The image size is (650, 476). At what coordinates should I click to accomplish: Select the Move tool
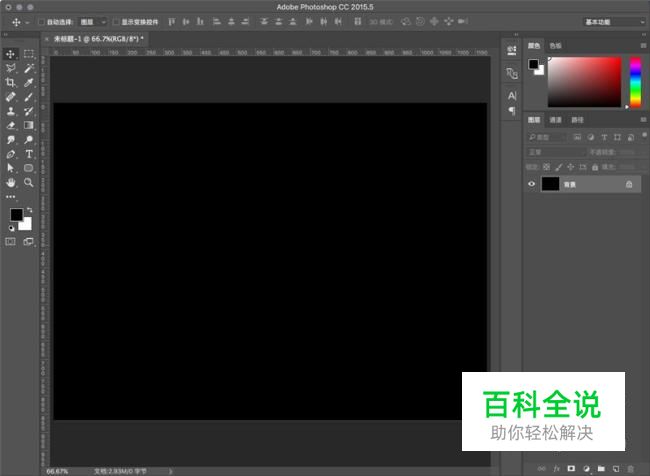pyautogui.click(x=10, y=54)
